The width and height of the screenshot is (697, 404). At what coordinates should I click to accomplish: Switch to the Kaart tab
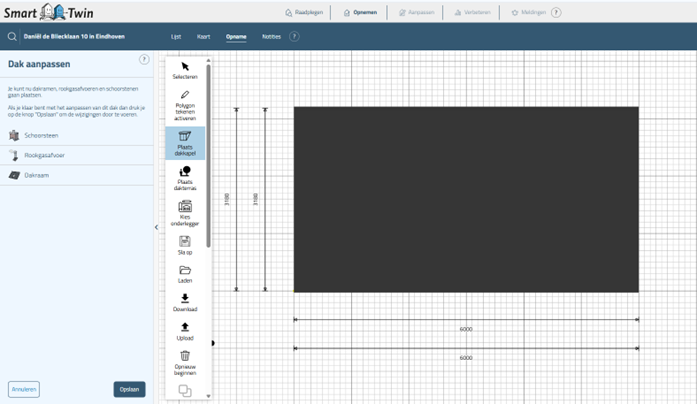coord(203,37)
